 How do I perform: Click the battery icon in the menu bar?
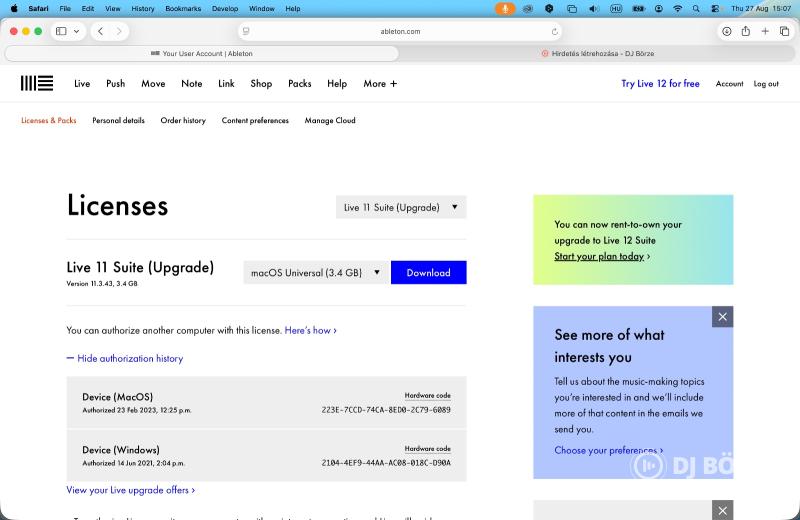[x=638, y=9]
